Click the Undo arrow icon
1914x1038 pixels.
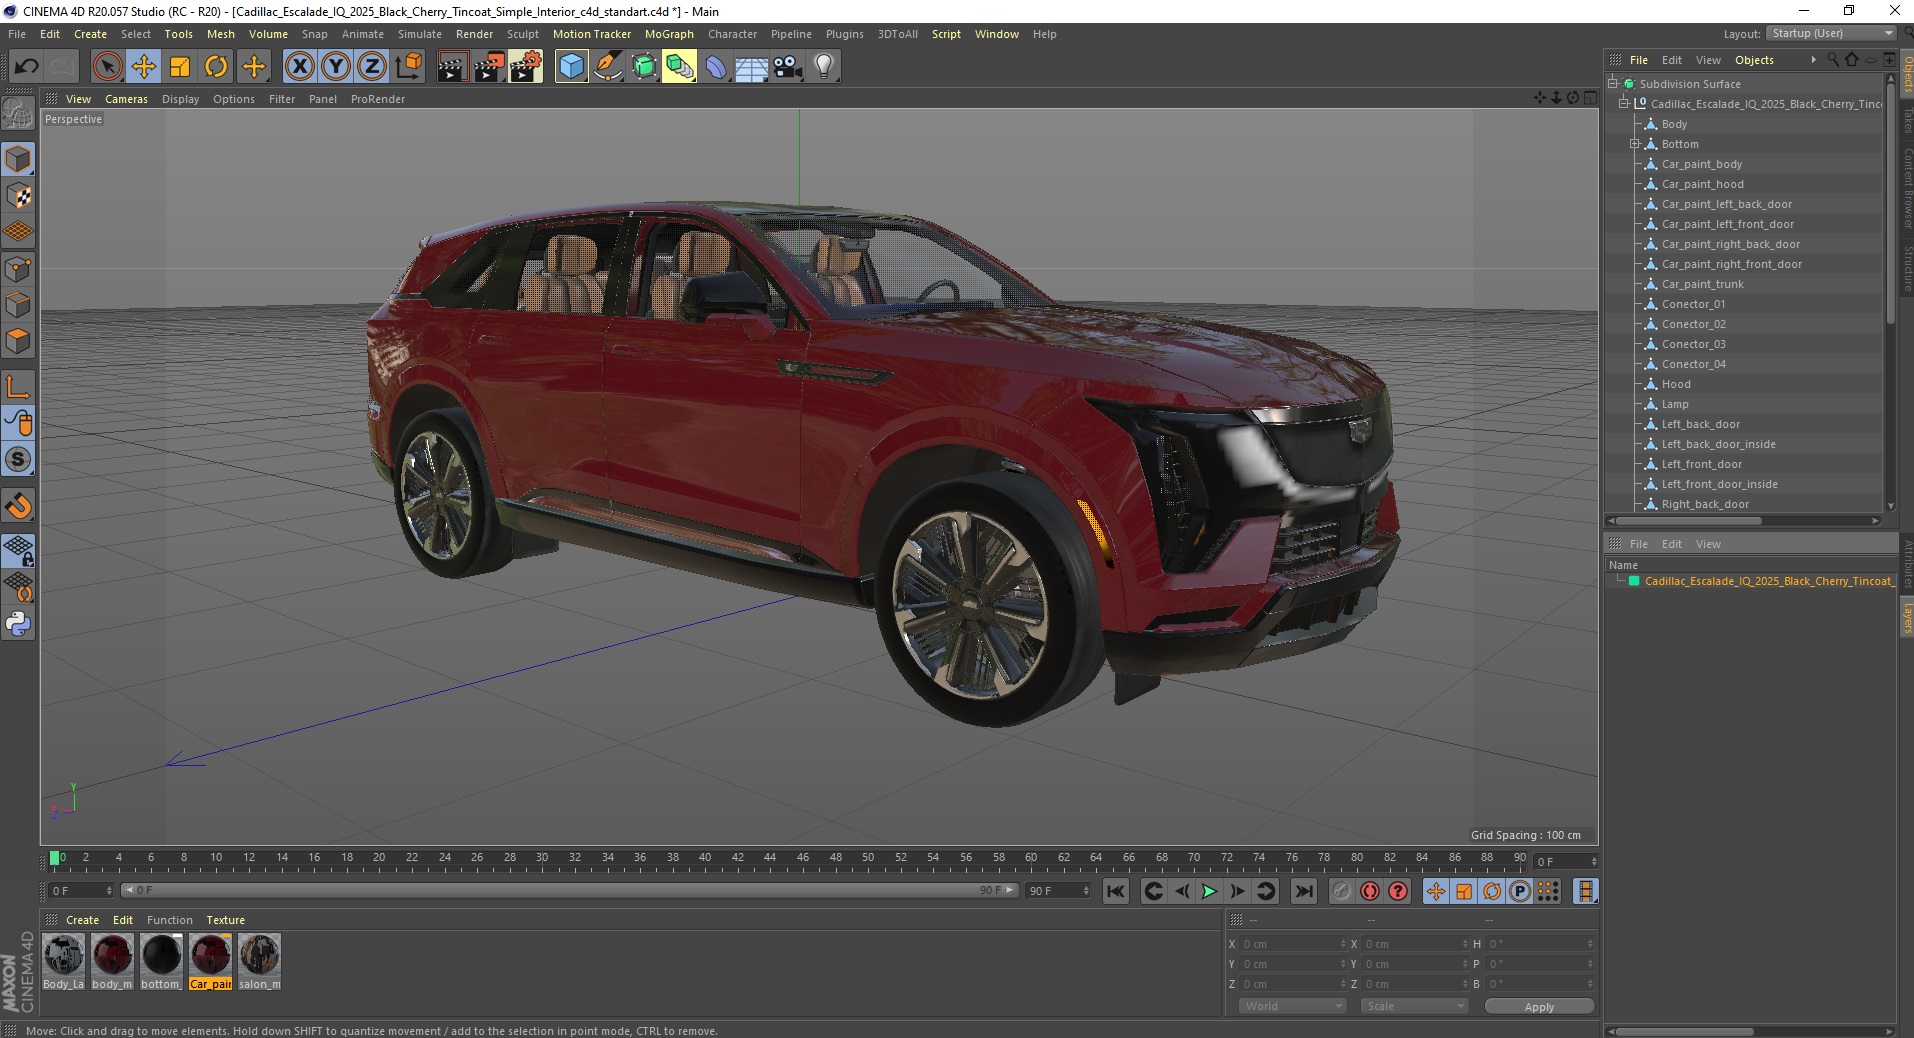click(27, 67)
